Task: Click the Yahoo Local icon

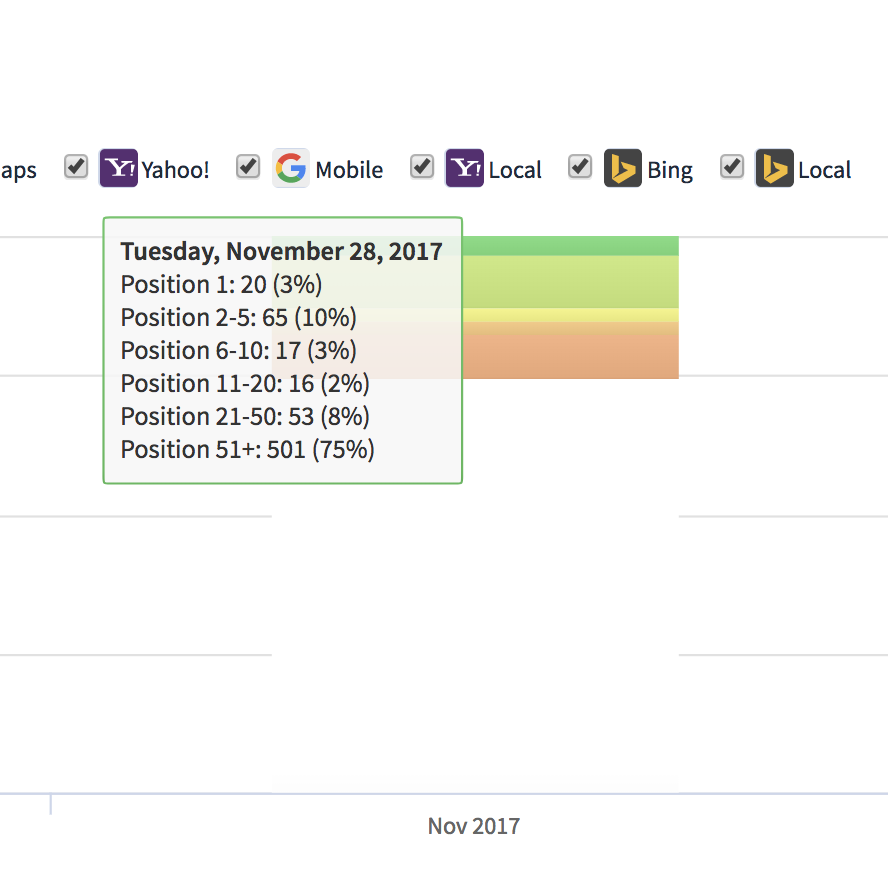Action: [x=464, y=169]
